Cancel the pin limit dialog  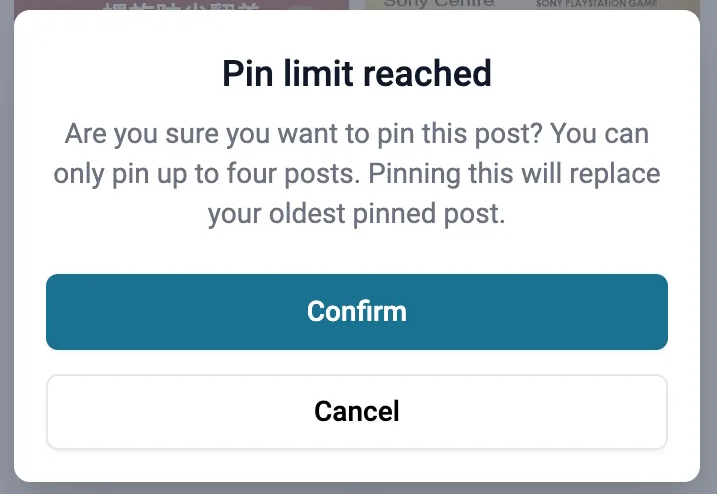[x=357, y=412]
